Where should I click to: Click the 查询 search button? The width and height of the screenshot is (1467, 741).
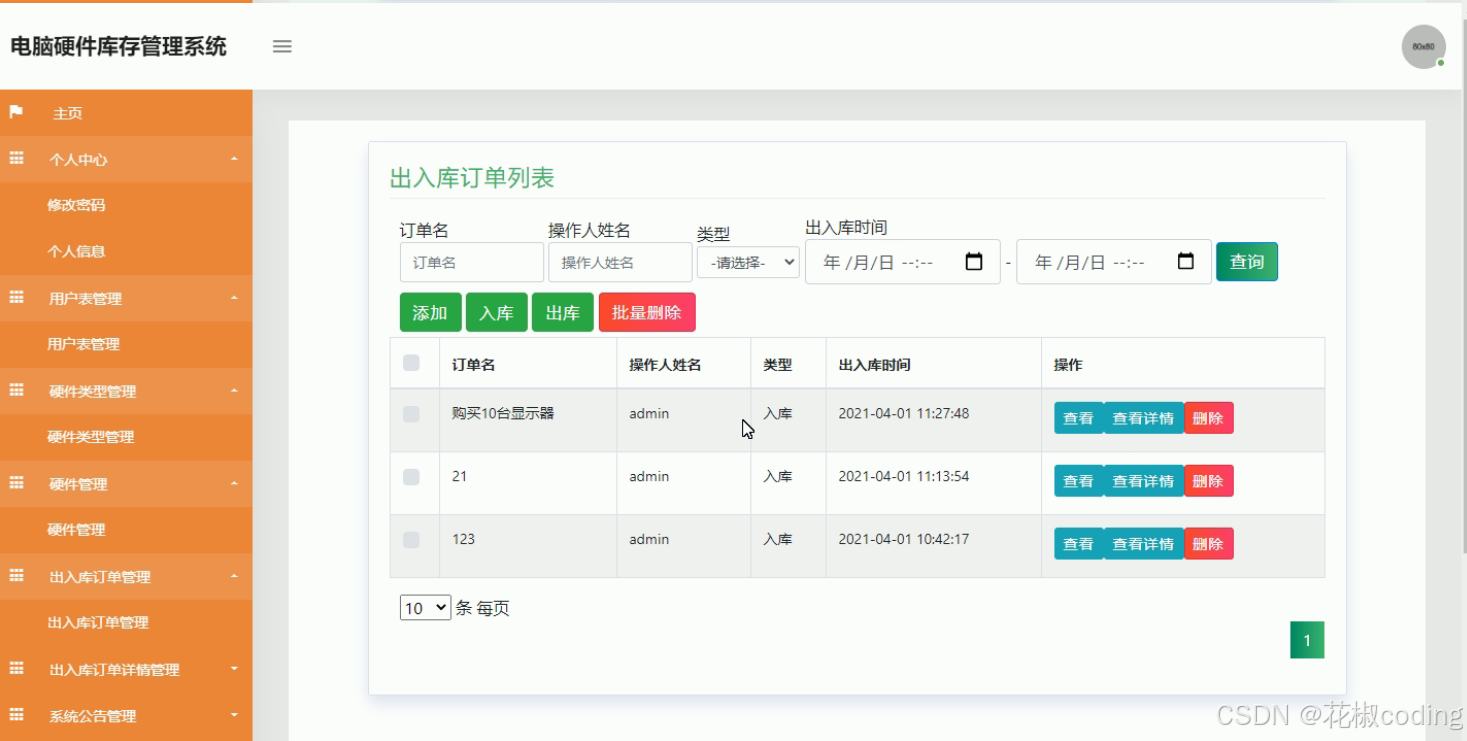[x=1247, y=262]
